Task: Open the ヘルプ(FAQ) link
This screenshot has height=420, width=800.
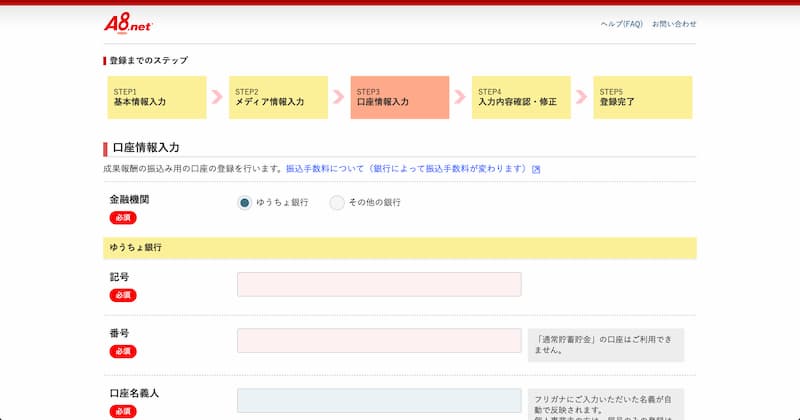Action: point(621,24)
